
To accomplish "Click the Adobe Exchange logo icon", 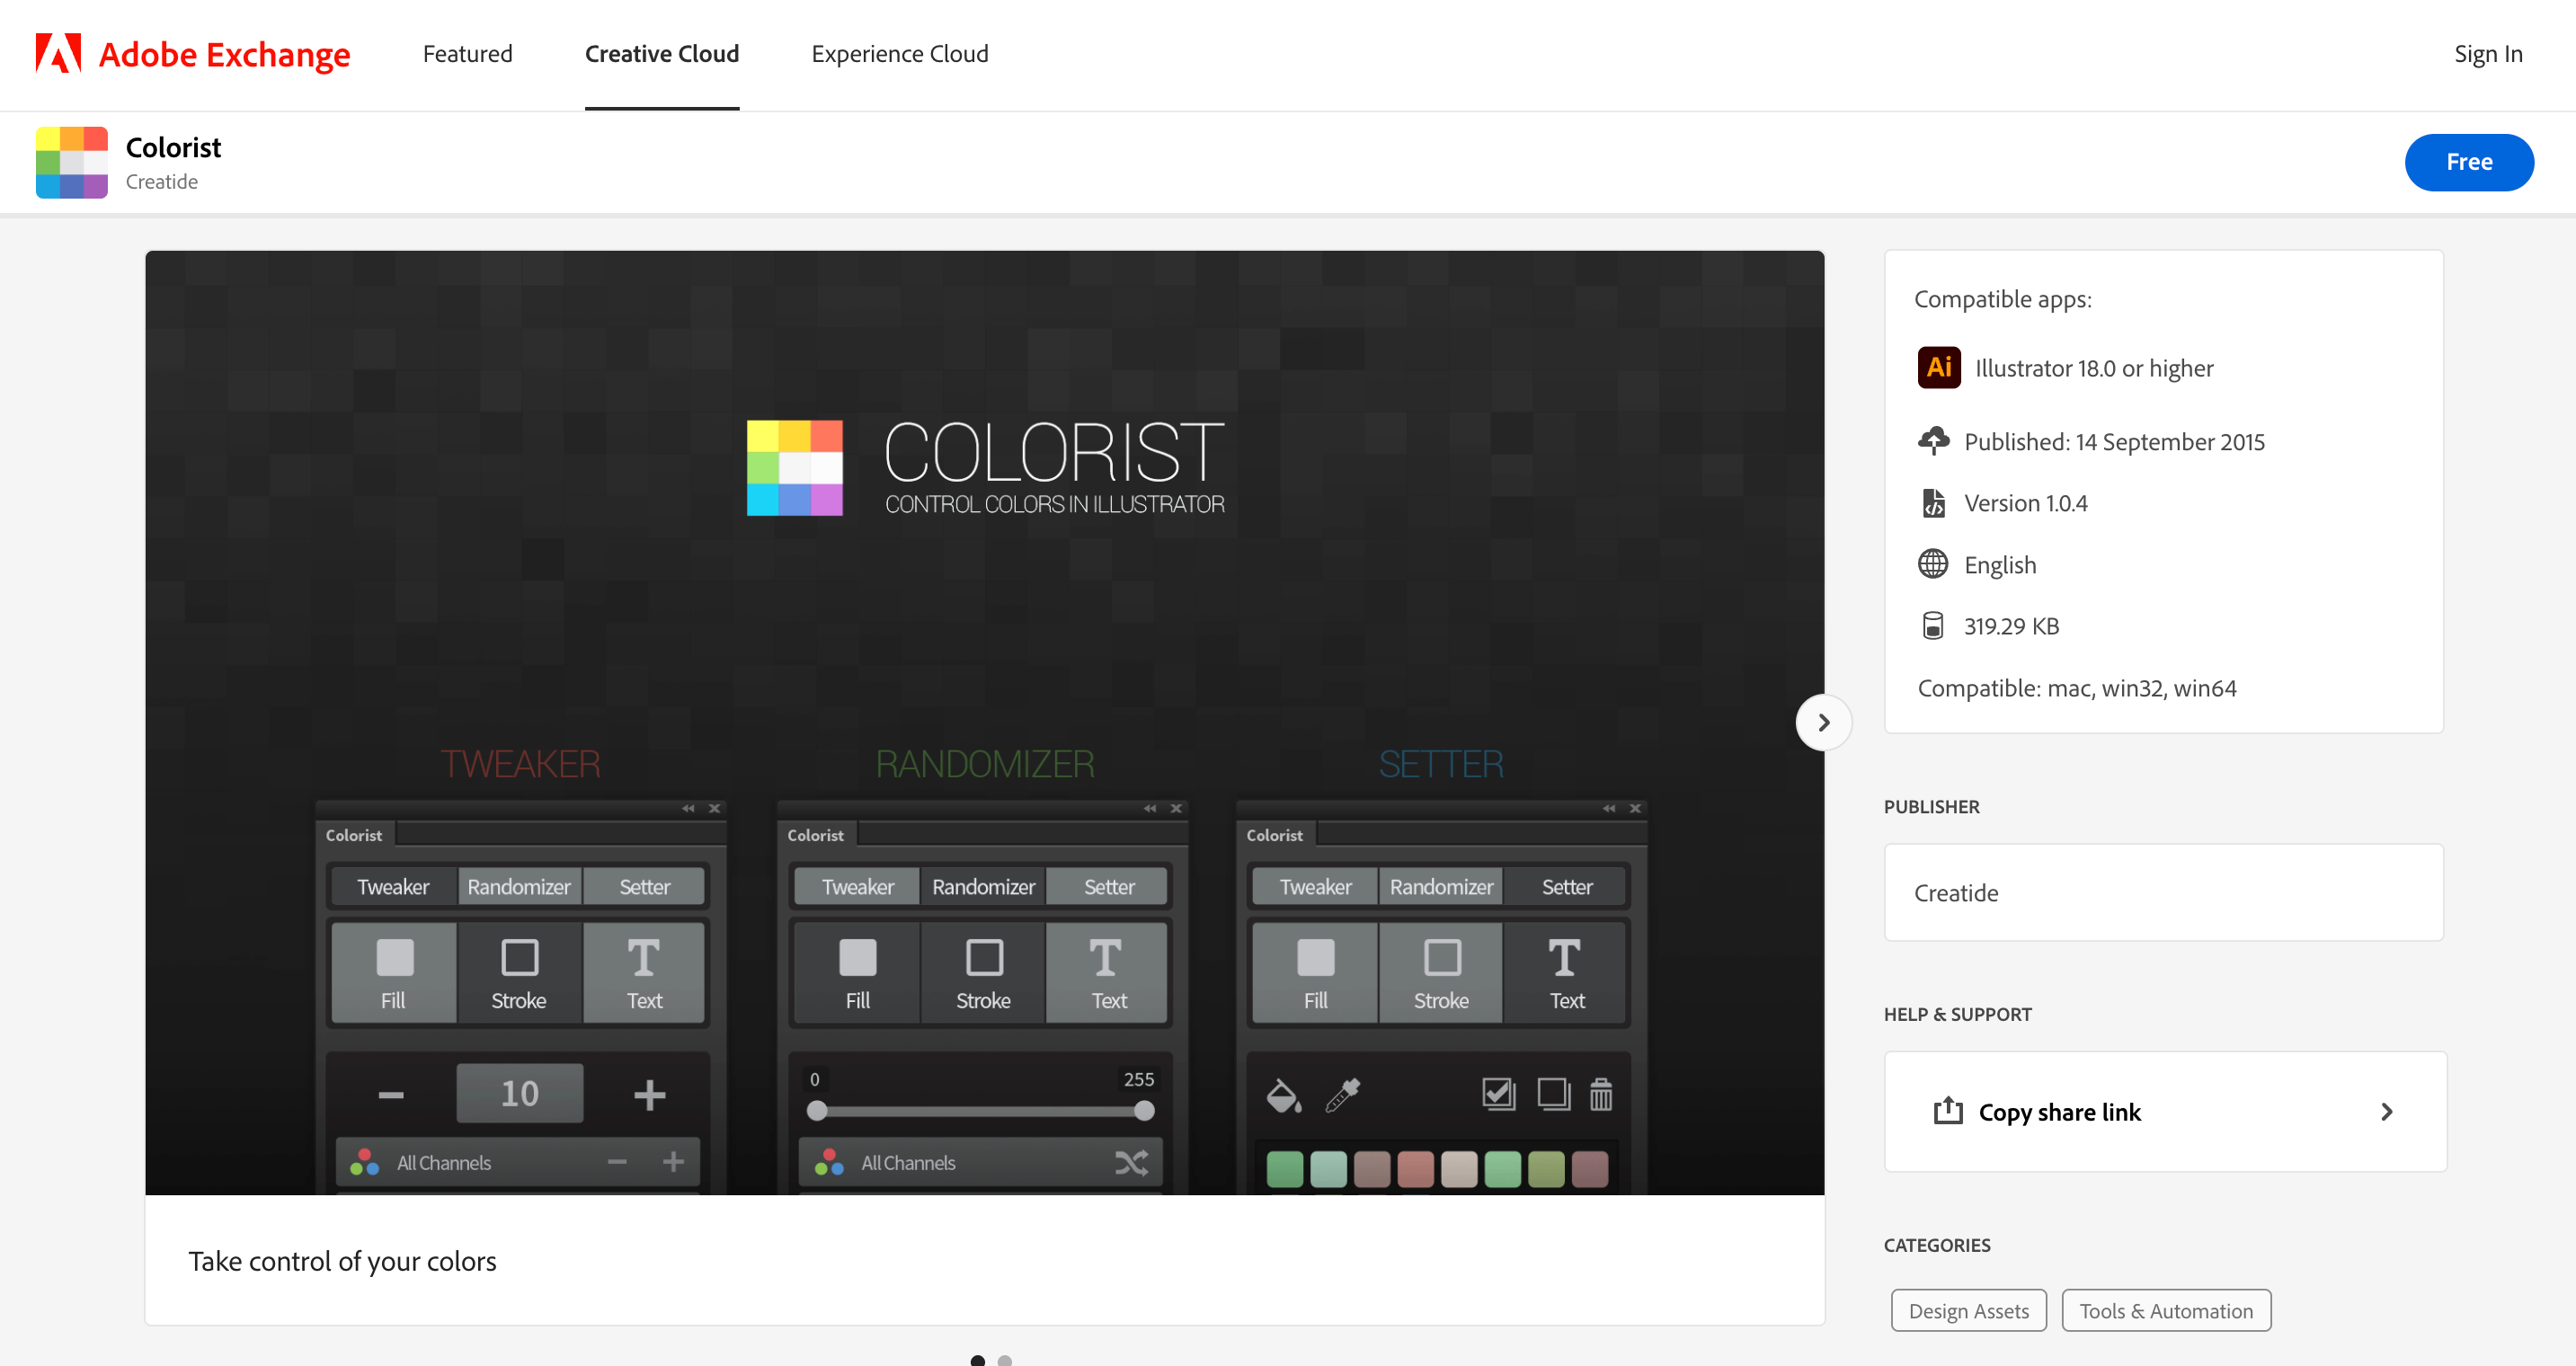I will [58, 54].
